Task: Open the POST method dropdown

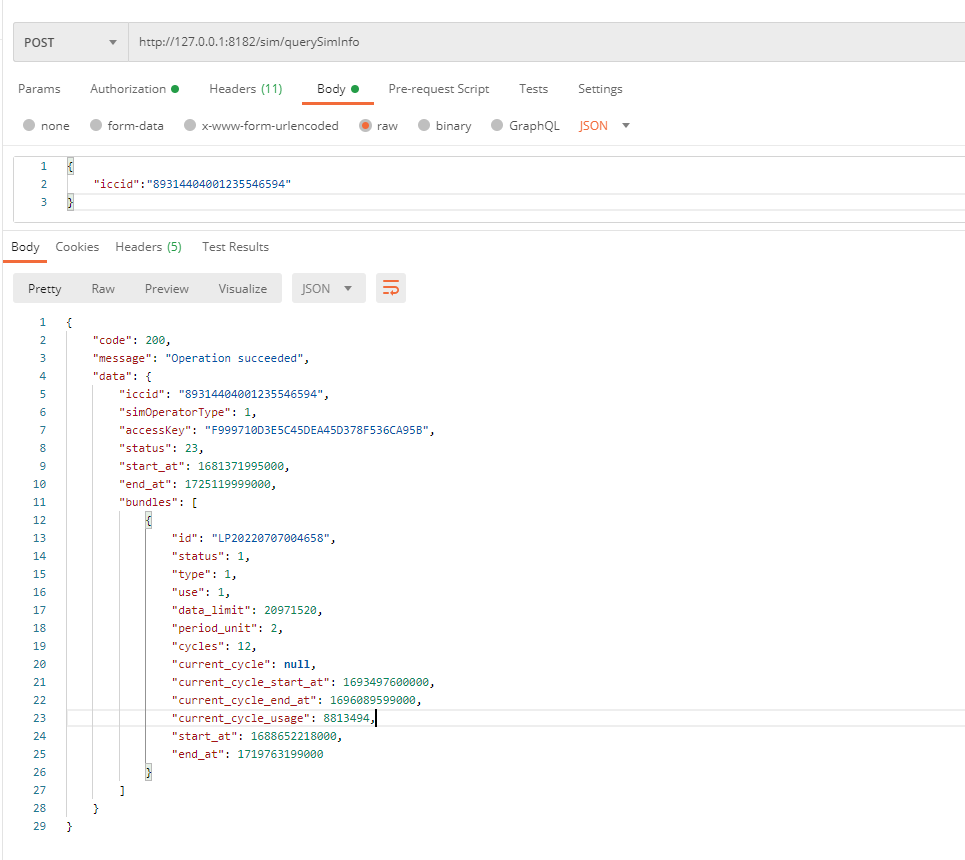Action: click(x=70, y=43)
